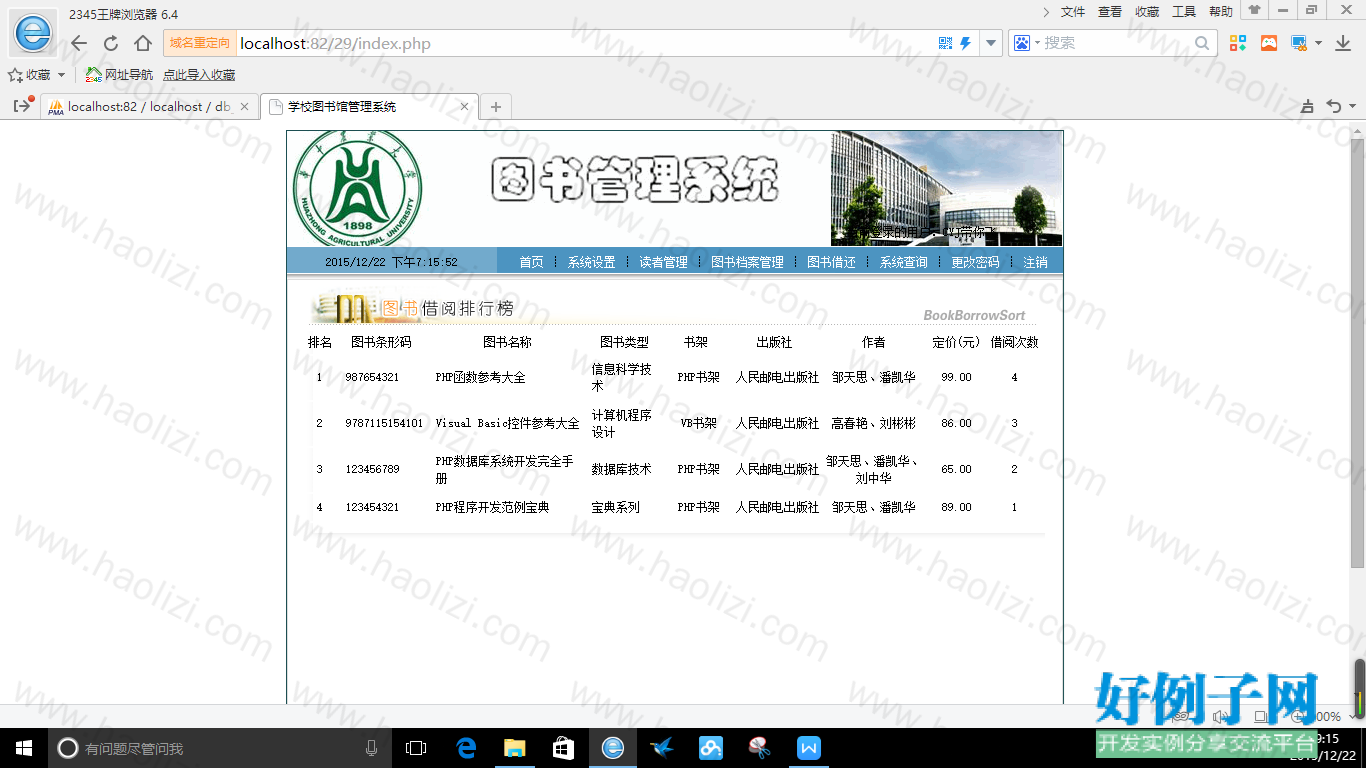Close the localhost:82 phpMyAdmin tab

(x=244, y=106)
